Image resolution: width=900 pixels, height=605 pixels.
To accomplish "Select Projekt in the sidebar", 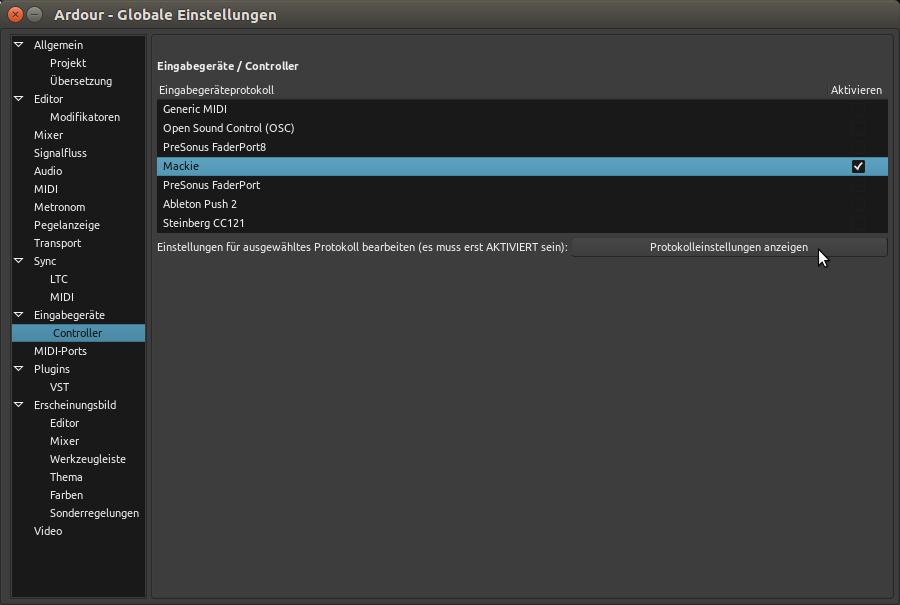I will tap(68, 63).
